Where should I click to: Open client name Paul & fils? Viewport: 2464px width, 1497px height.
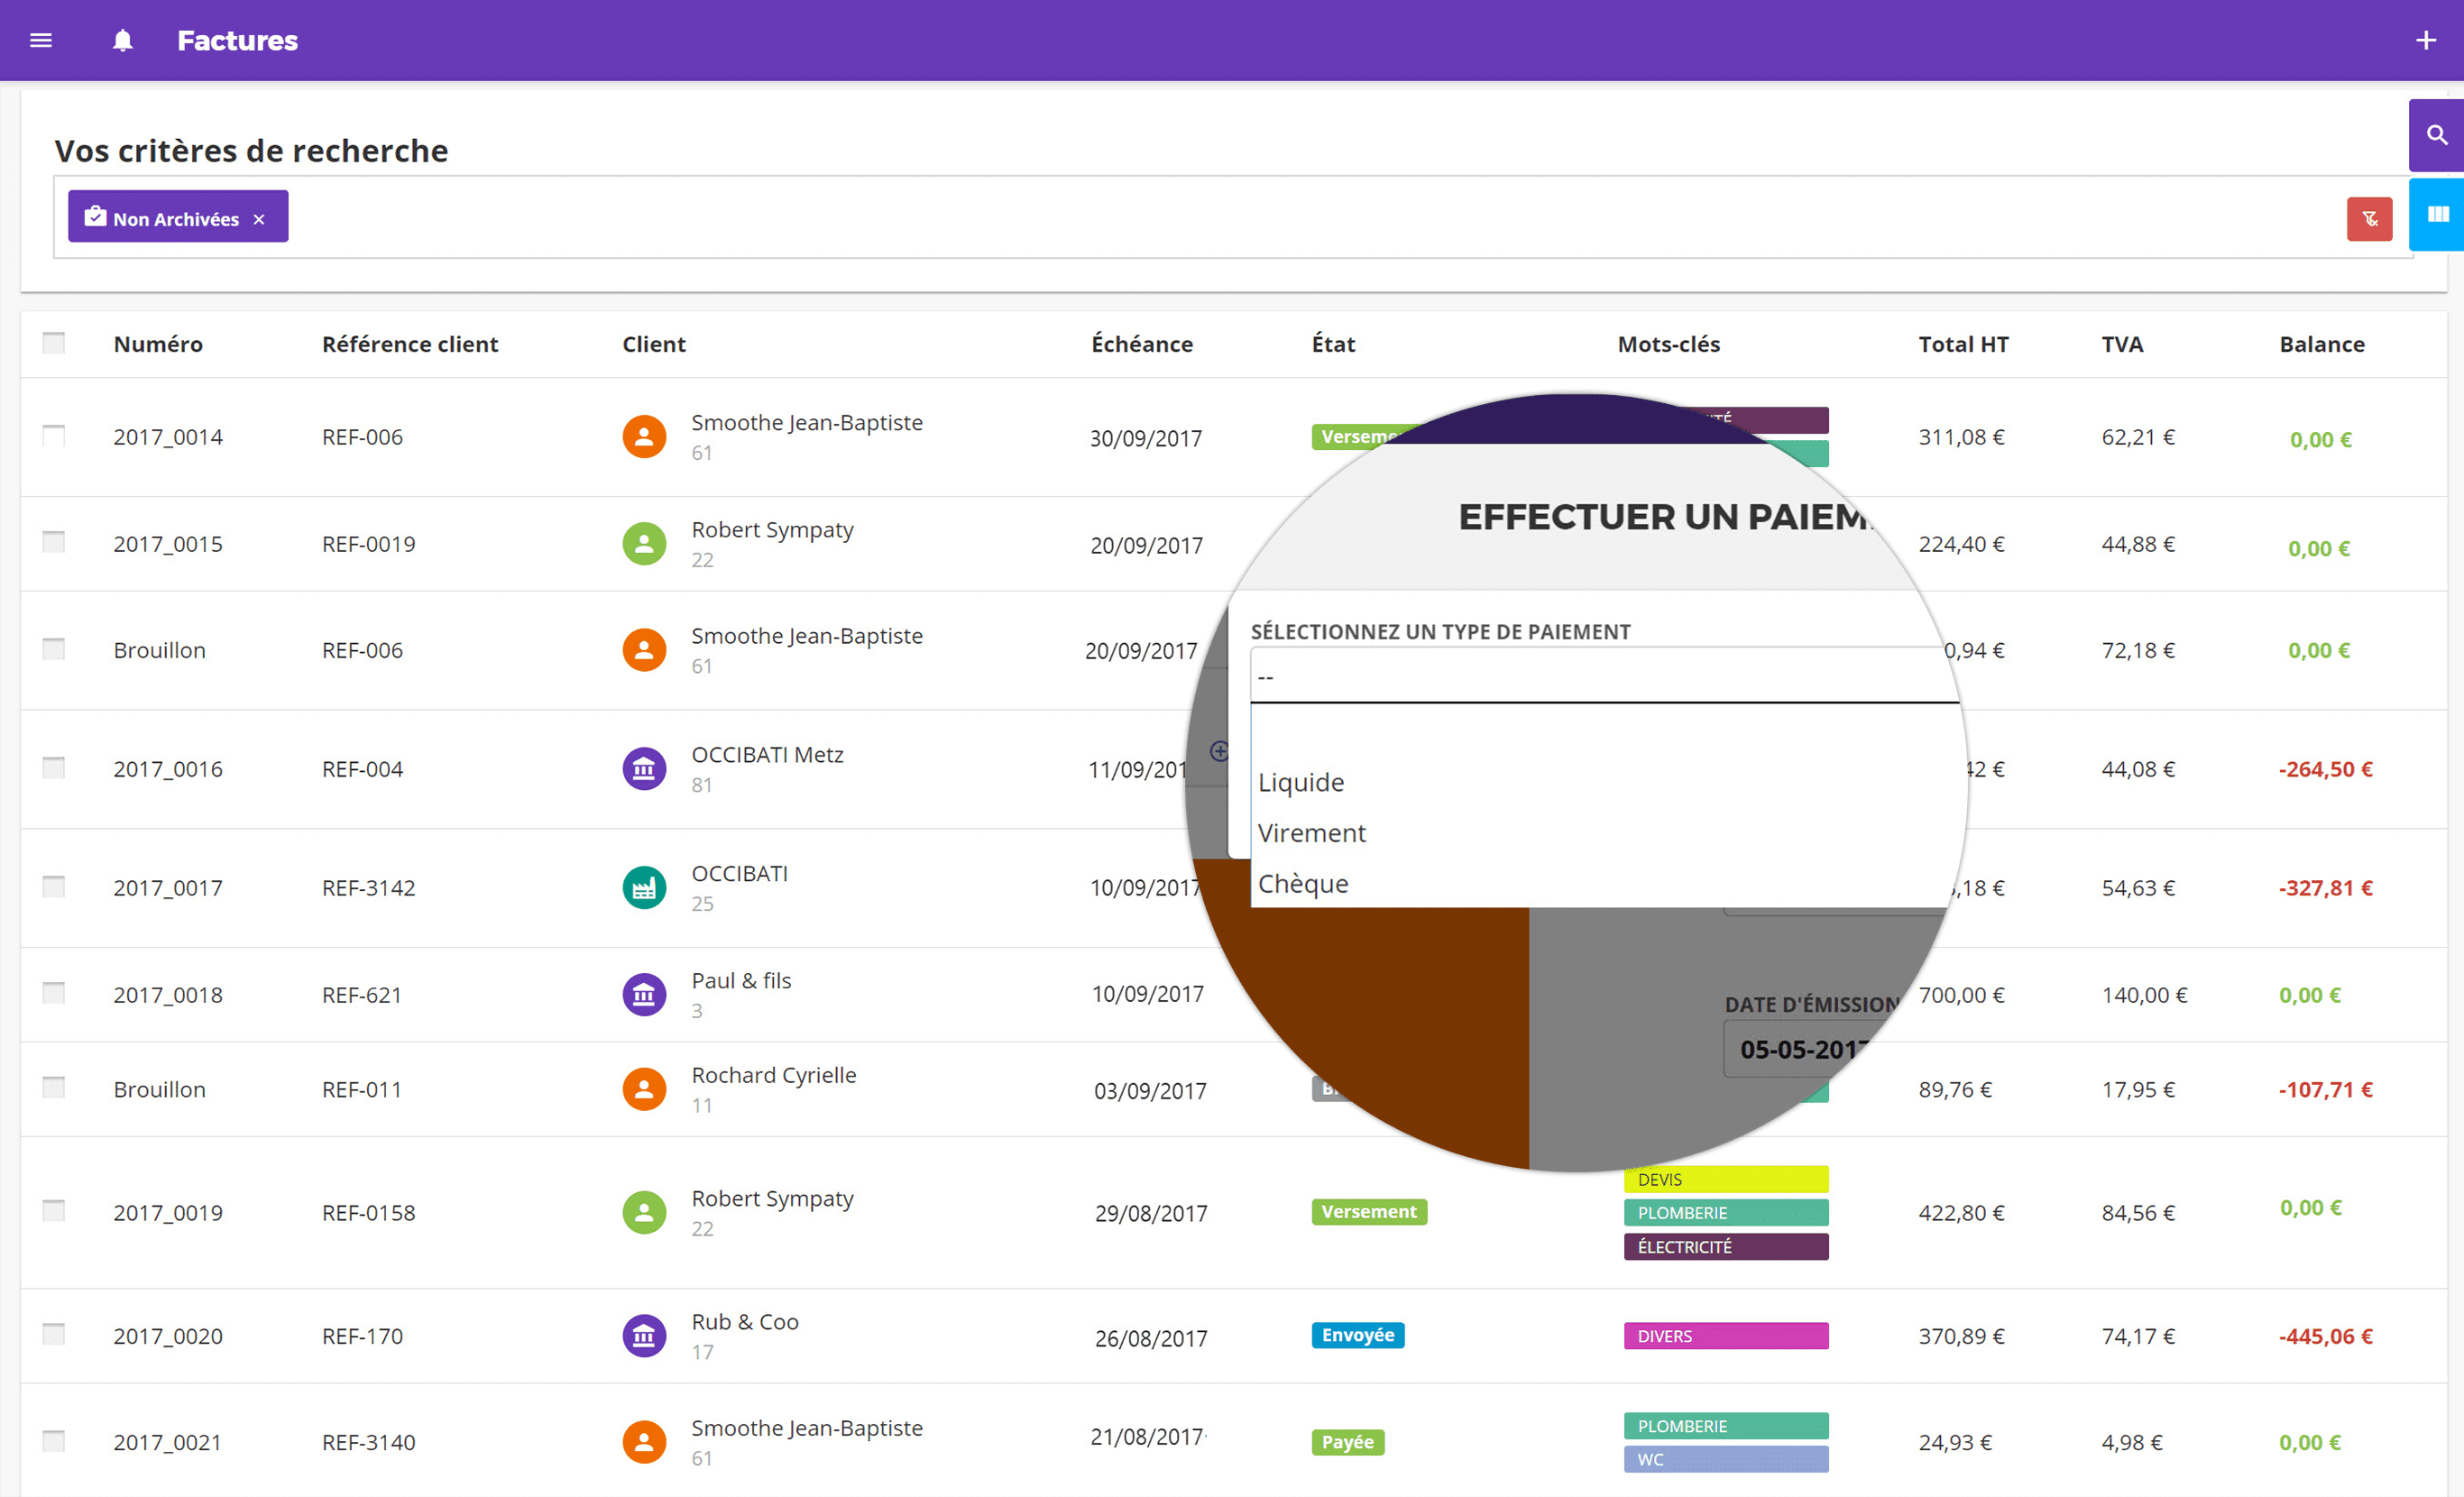coord(741,981)
